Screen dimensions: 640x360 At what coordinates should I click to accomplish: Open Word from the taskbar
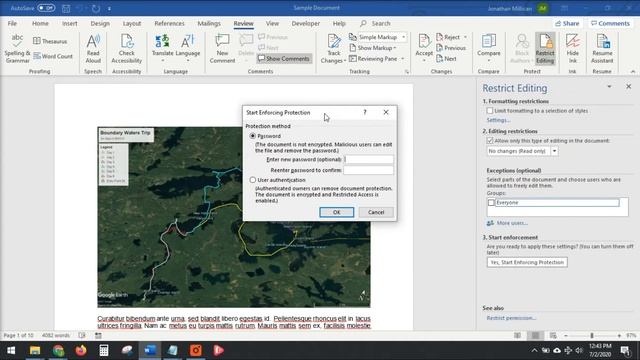(x=150, y=350)
